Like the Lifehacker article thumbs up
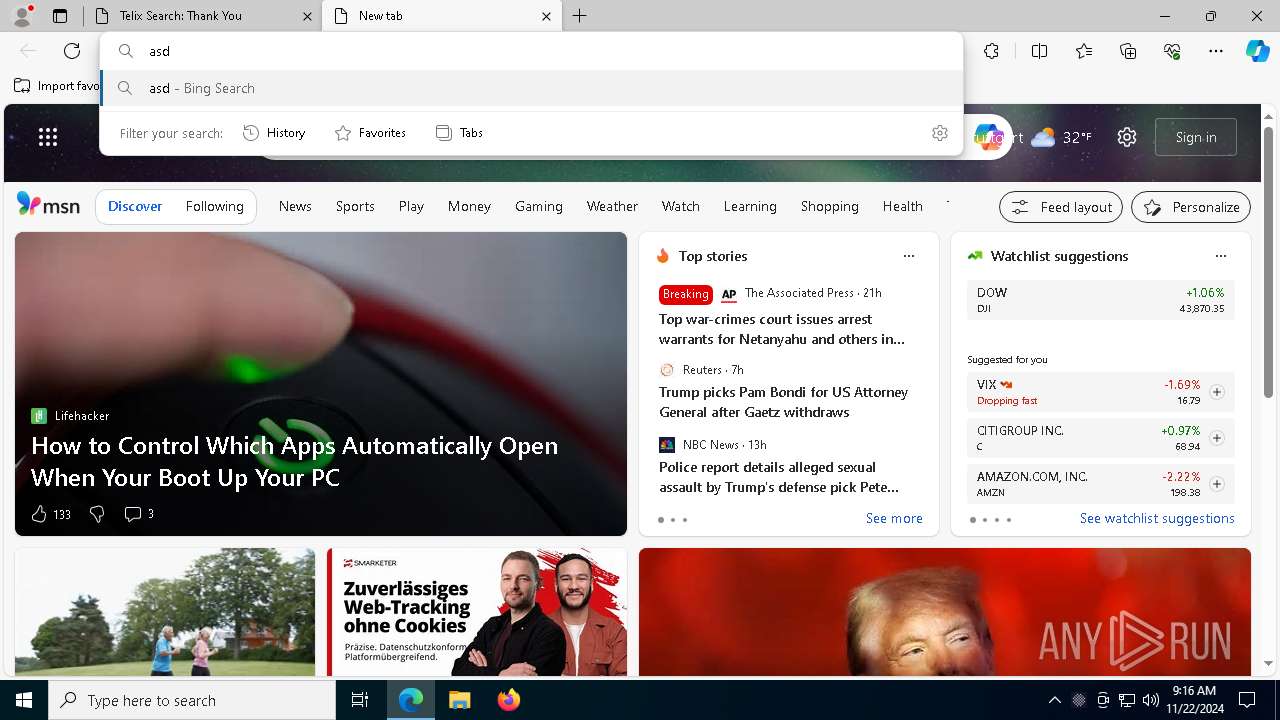This screenshot has height=720, width=1280. tap(50, 514)
